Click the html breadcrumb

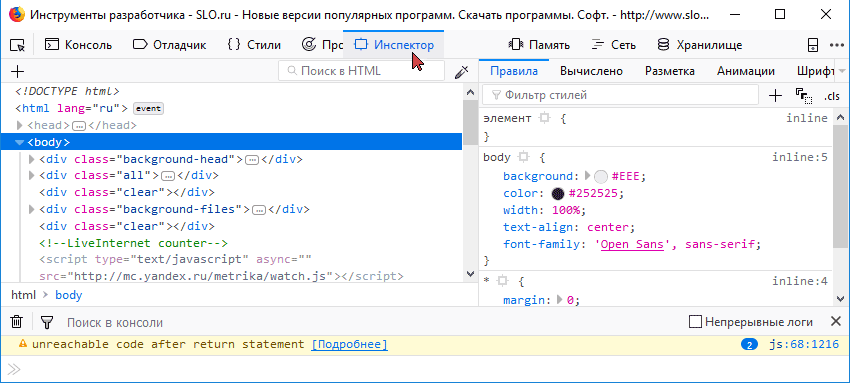(23, 295)
